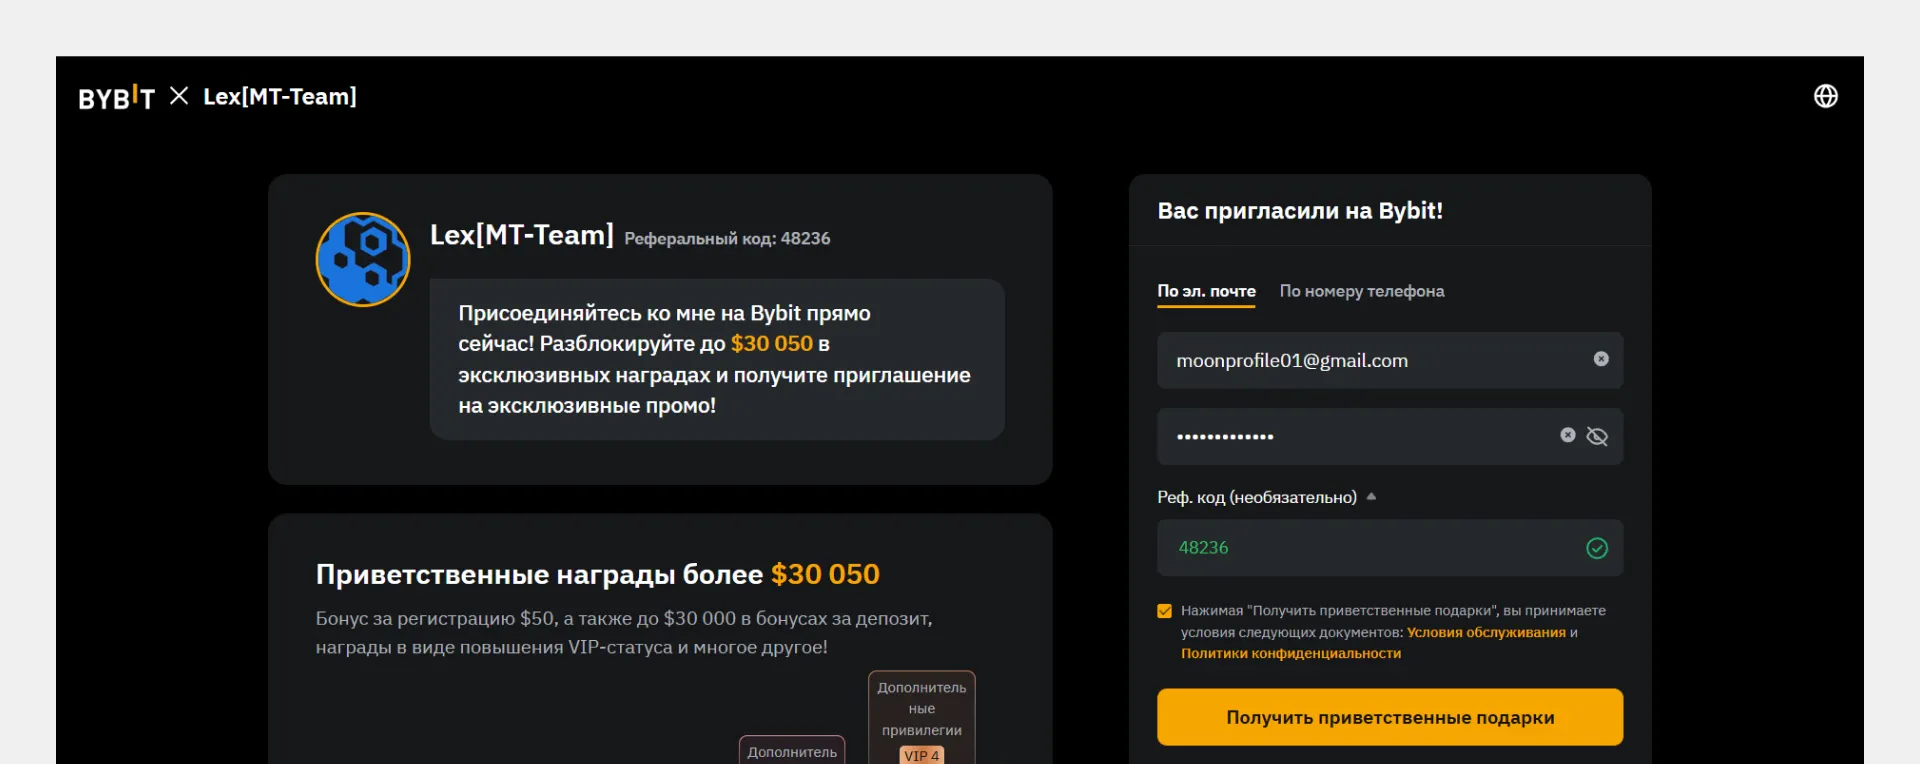Click the get welcome gifts button
1920x764 pixels.
click(1389, 717)
